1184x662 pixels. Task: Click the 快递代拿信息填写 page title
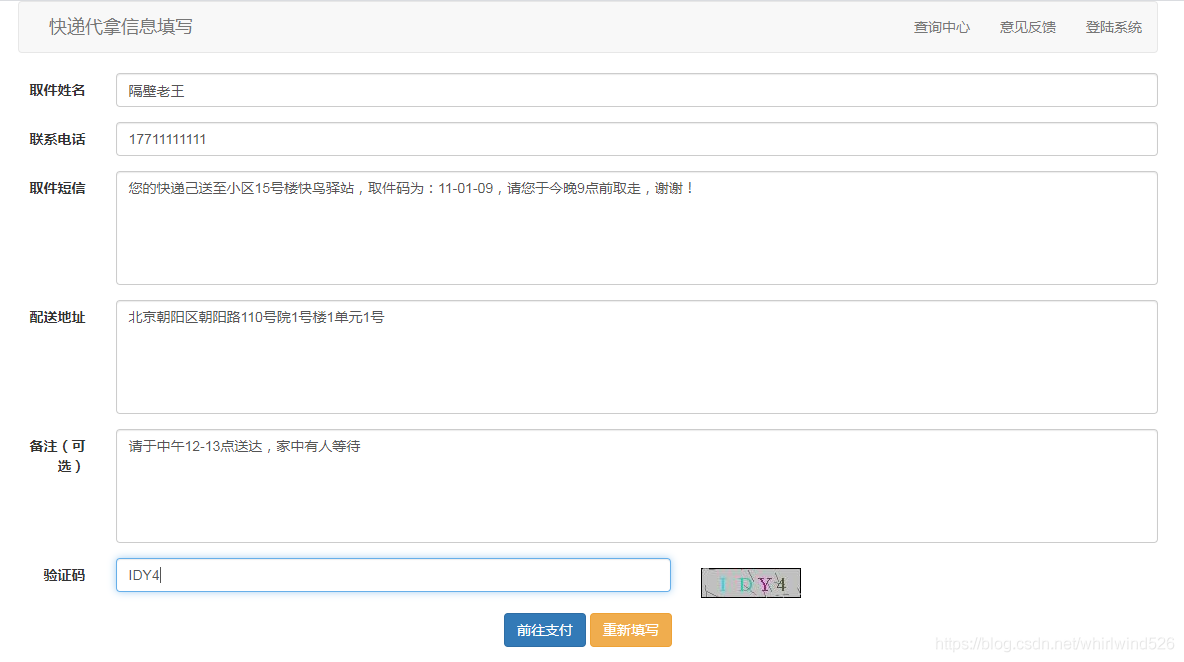121,26
